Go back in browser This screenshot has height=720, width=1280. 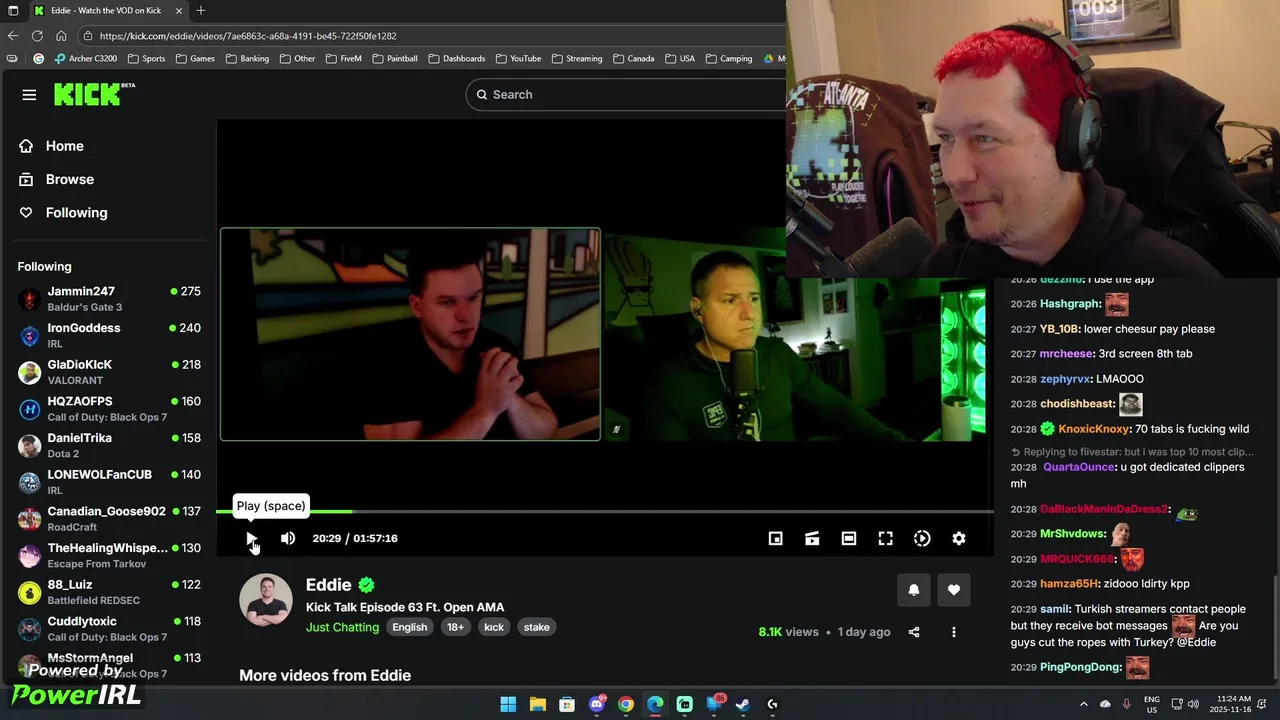click(13, 36)
